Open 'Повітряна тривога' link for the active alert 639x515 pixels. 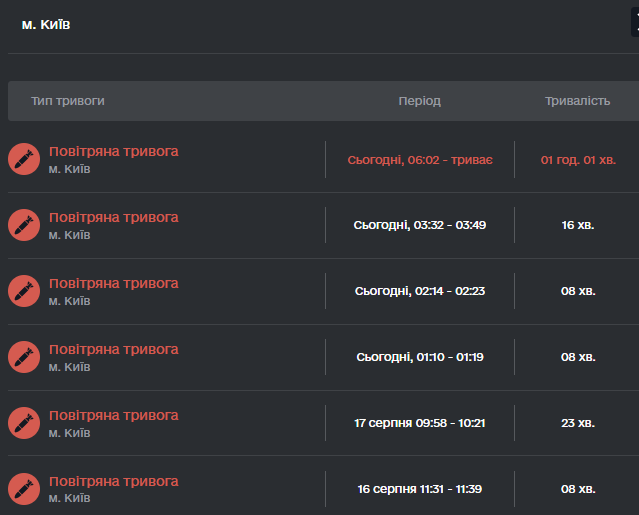114,152
